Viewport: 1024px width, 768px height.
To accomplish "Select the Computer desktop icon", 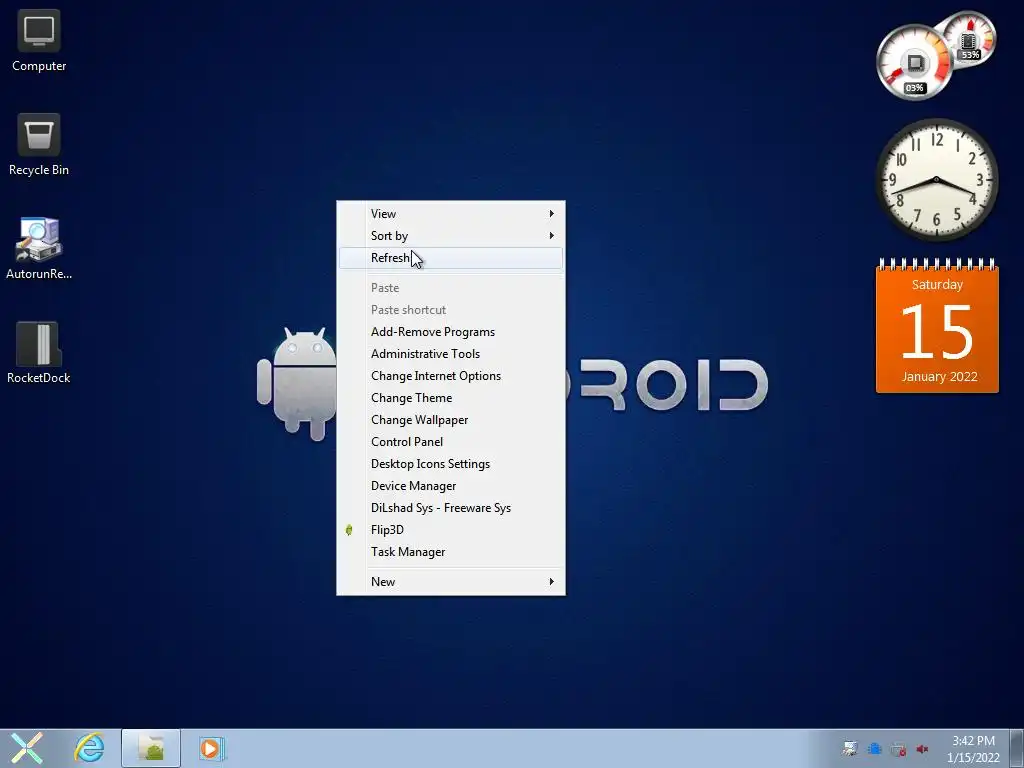I will pyautogui.click(x=39, y=40).
